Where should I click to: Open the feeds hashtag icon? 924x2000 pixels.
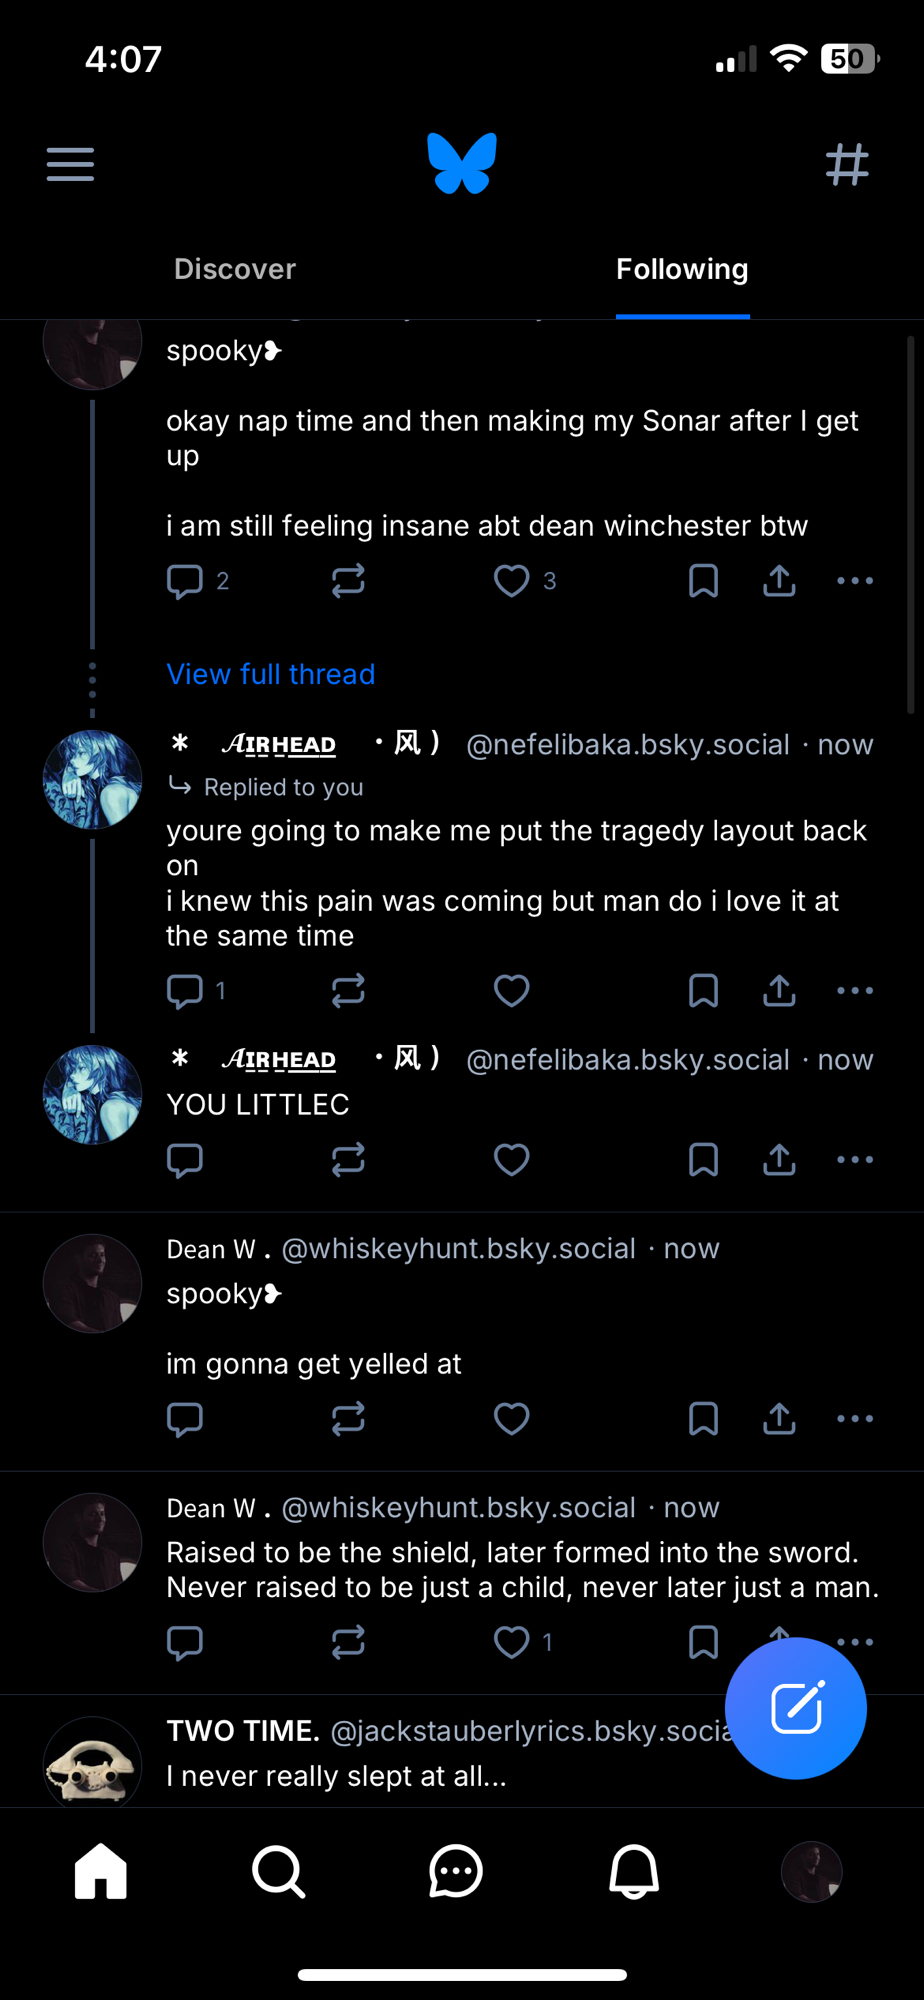point(846,164)
